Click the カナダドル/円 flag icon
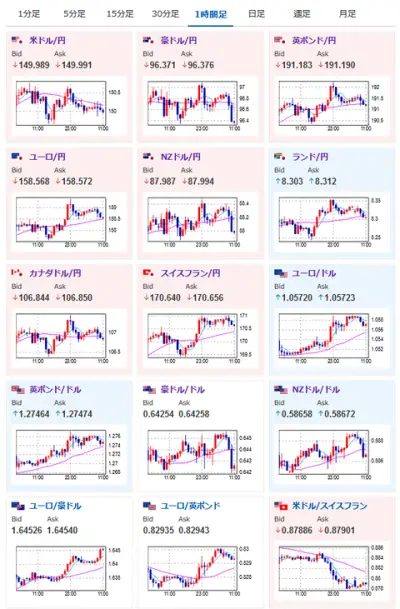Screen dimensions: 400x609 tap(17, 273)
